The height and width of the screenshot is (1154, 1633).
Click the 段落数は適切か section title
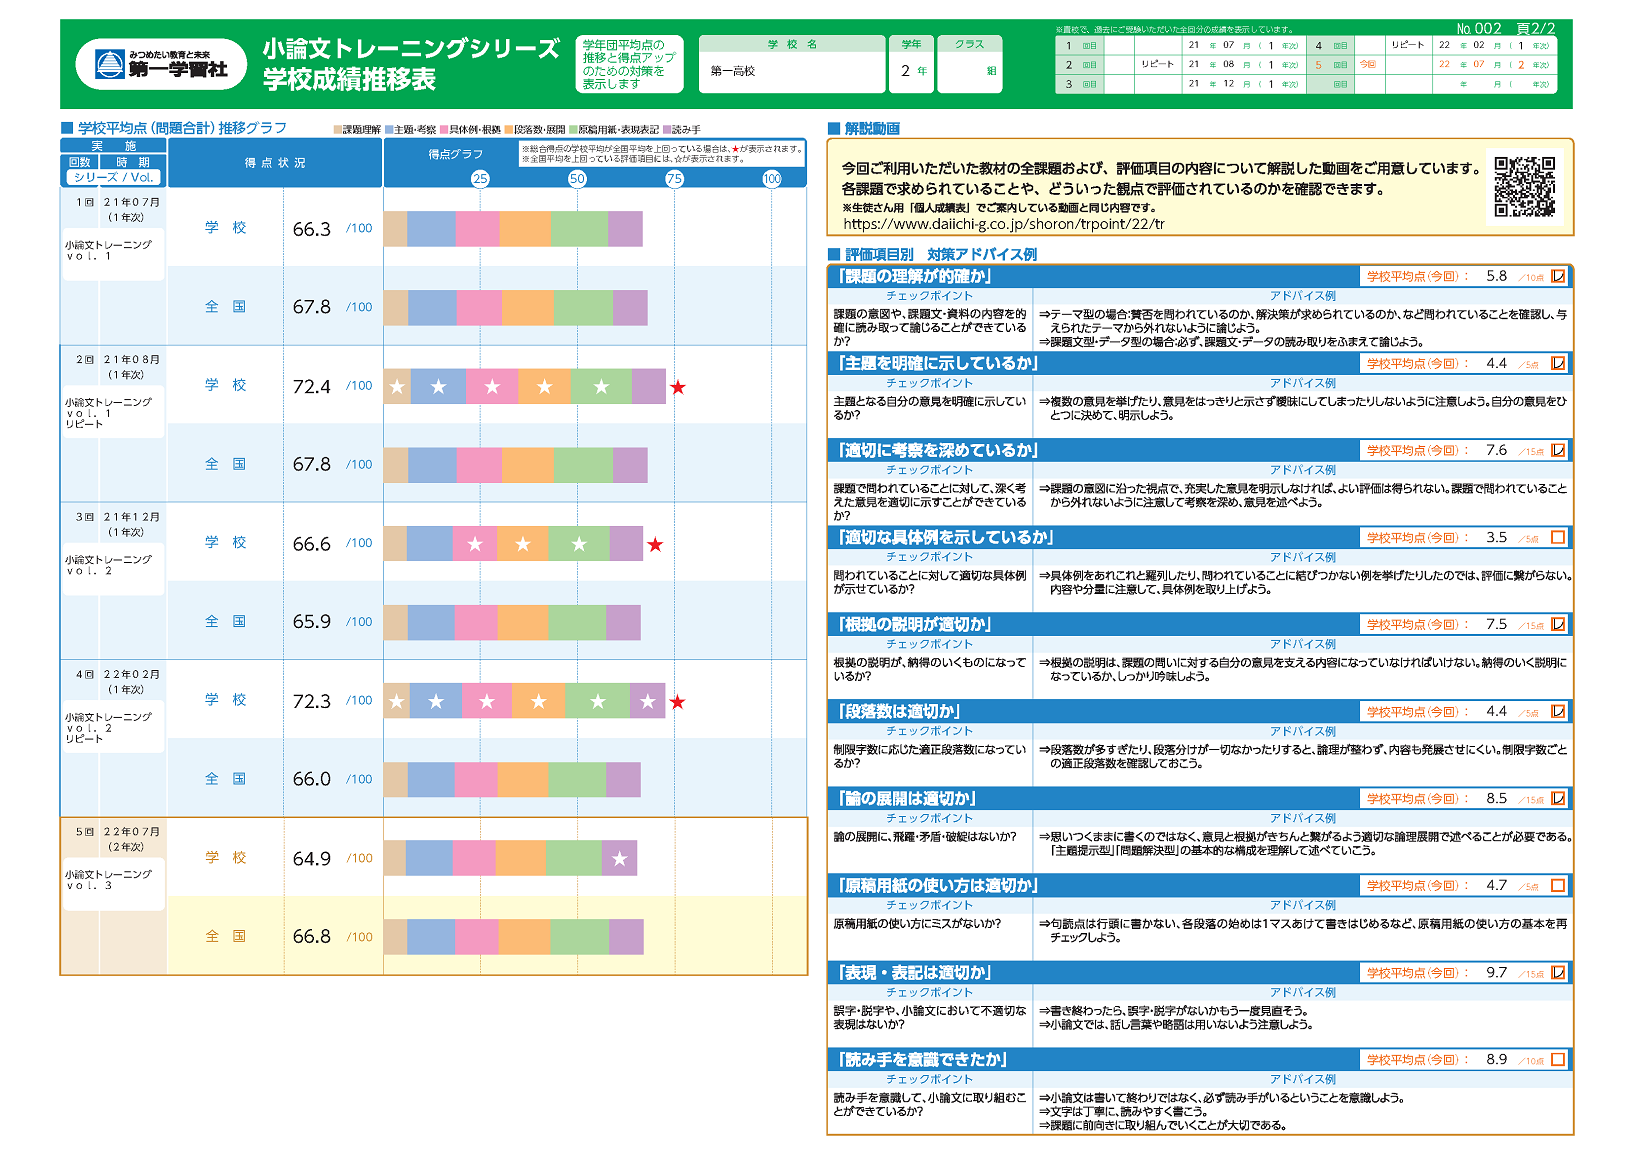coord(900,711)
